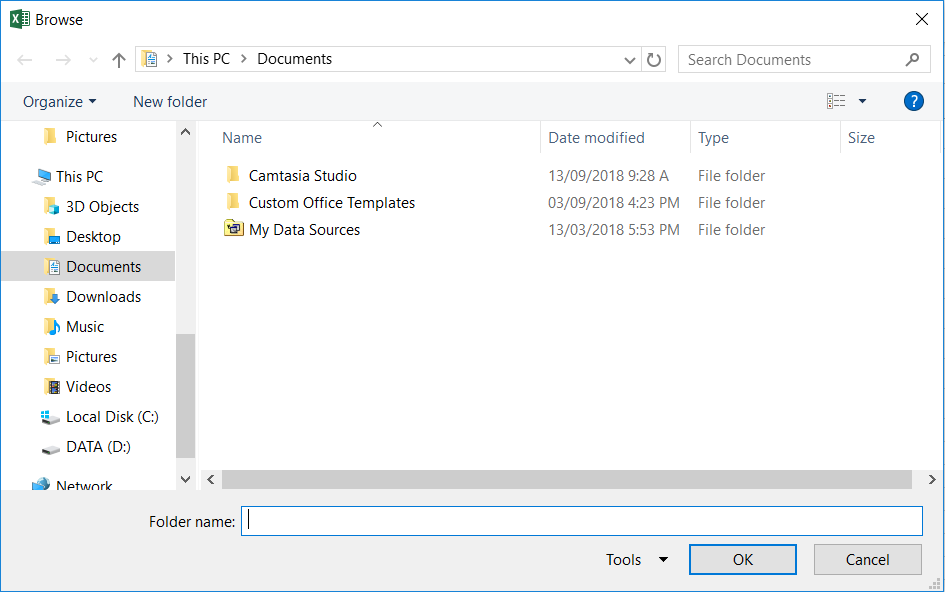Select Local Disk (C:) in sidebar
This screenshot has width=945, height=592.
click(112, 417)
